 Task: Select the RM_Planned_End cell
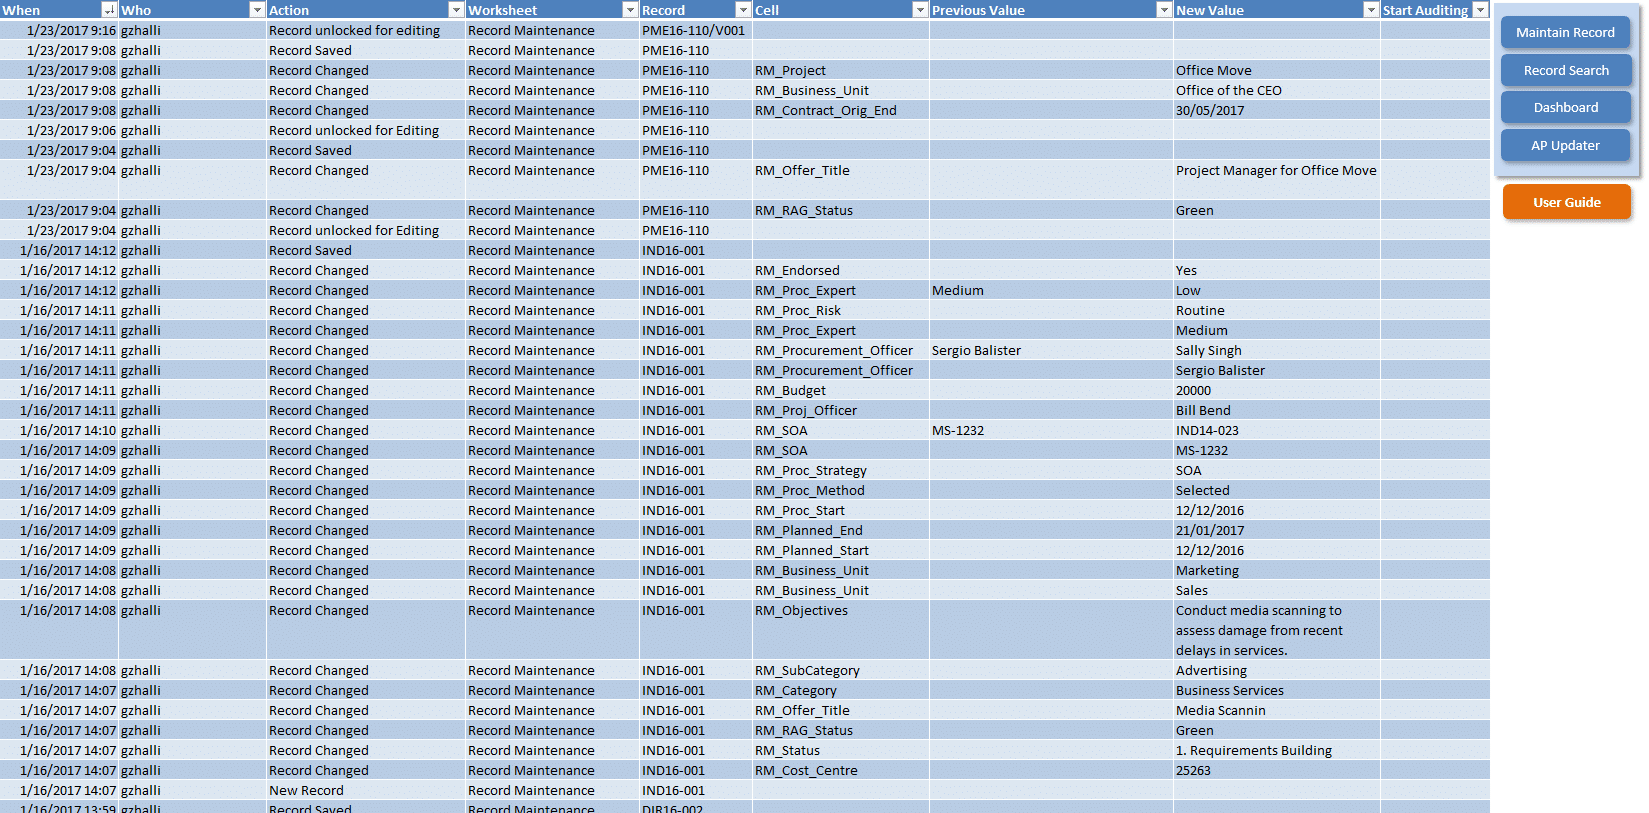tap(841, 530)
